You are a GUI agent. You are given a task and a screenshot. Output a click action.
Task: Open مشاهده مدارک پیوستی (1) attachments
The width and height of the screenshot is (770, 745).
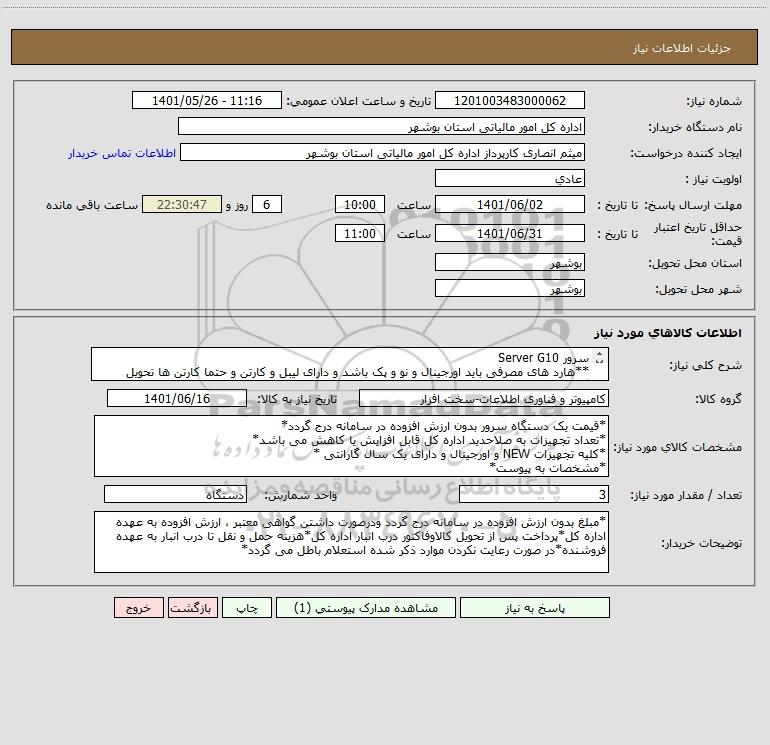365,608
